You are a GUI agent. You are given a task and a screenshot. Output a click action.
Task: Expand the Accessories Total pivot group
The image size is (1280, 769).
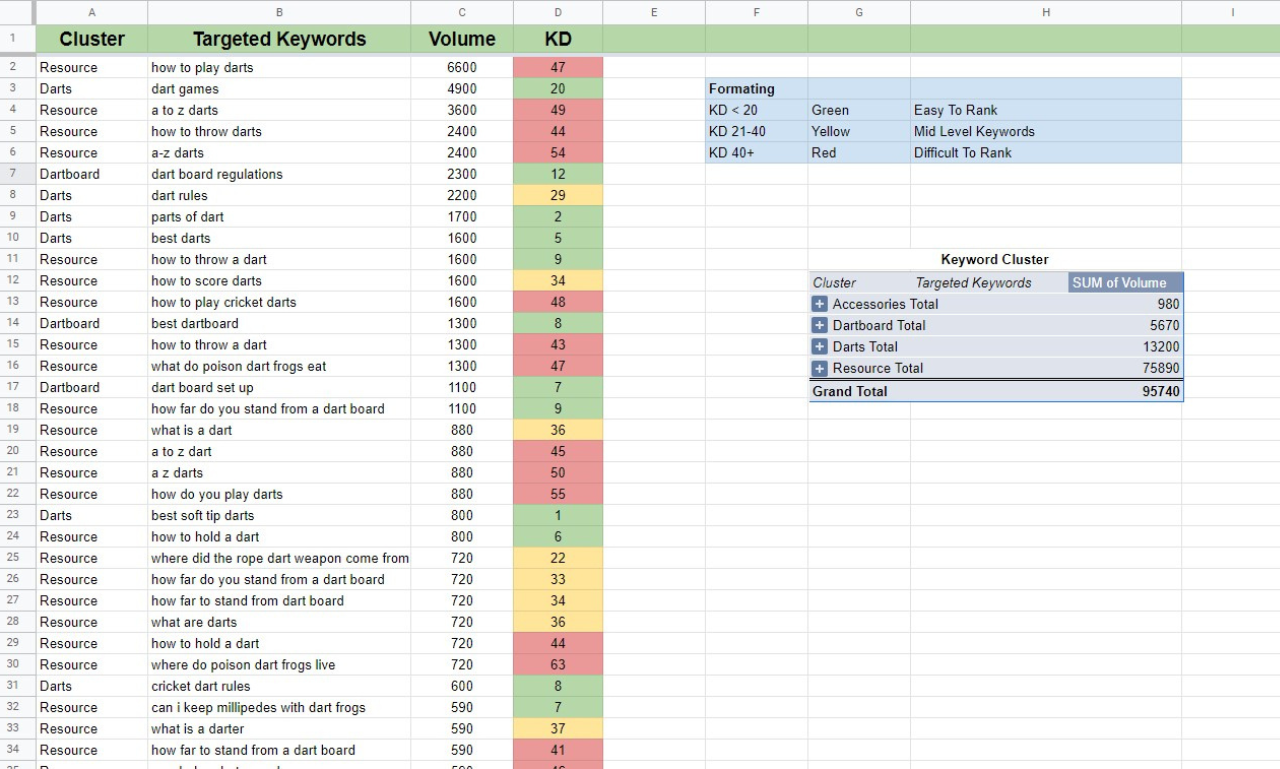(820, 304)
